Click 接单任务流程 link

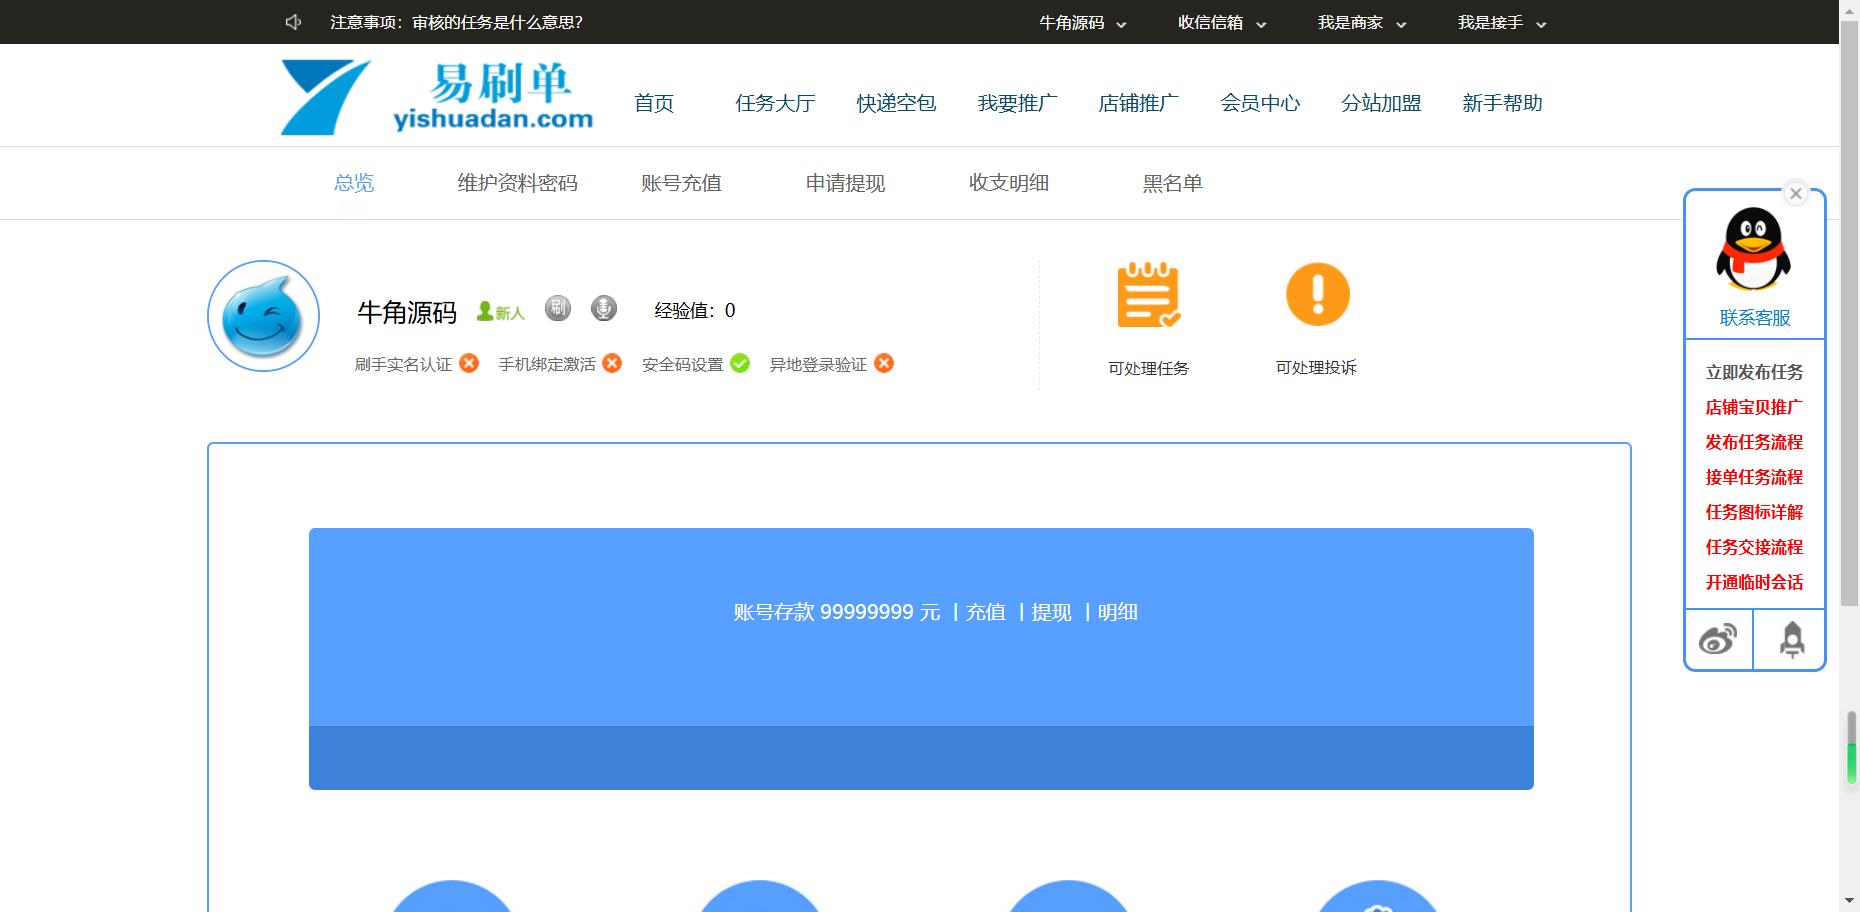1754,477
